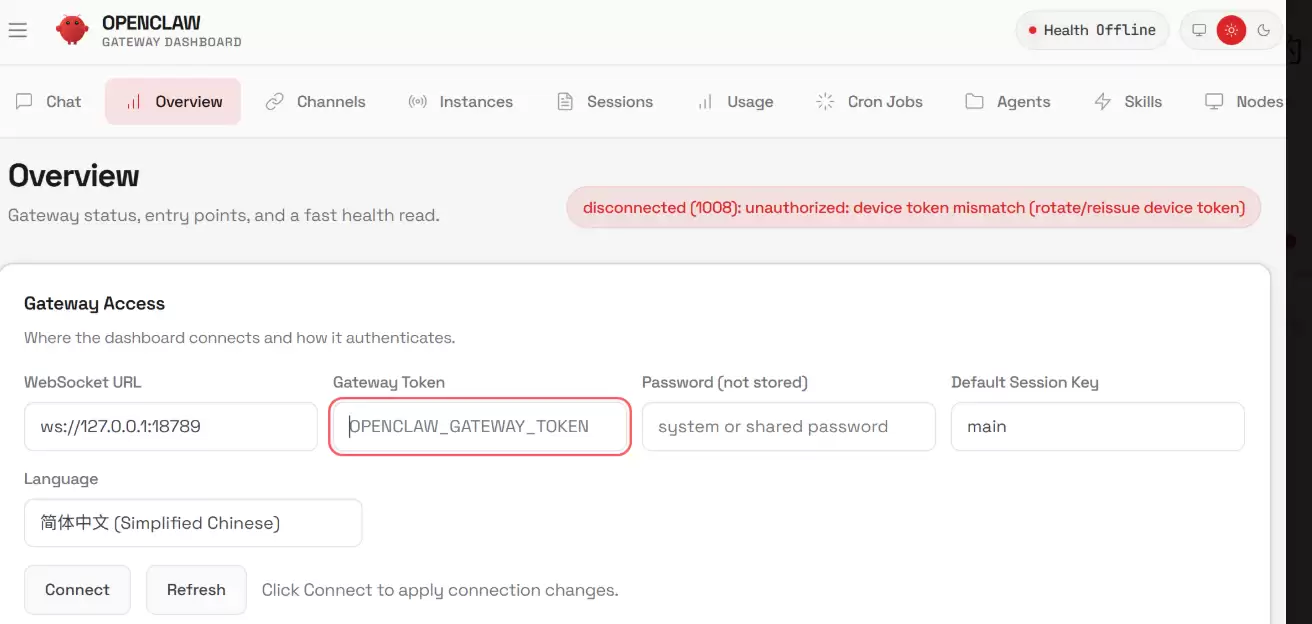Select the Usage bar-chart icon
Viewport: 1312px width, 624px height.
[706, 101]
